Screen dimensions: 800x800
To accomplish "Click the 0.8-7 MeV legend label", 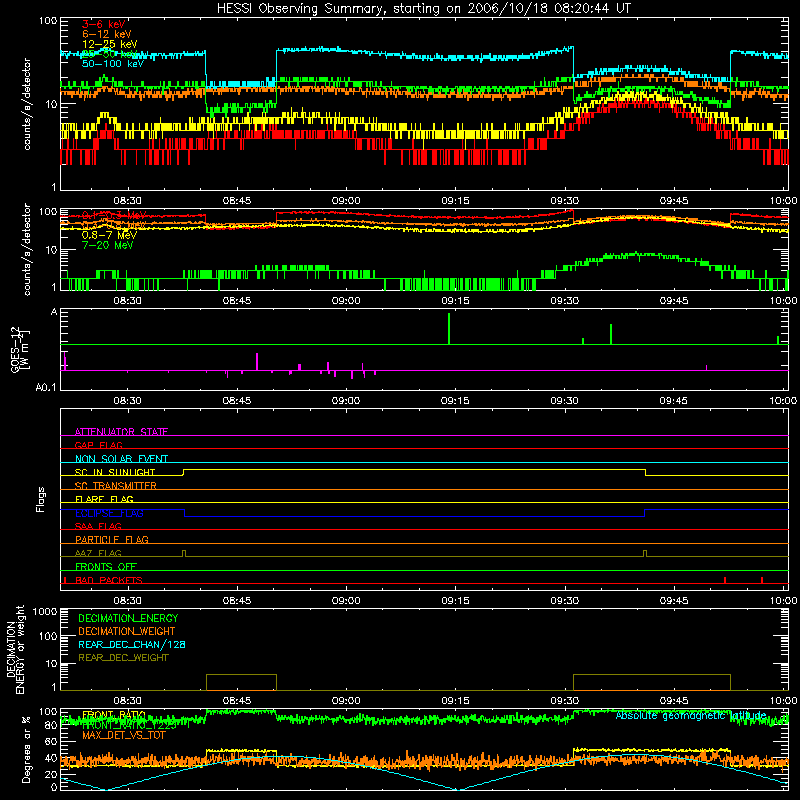I will (109, 235).
